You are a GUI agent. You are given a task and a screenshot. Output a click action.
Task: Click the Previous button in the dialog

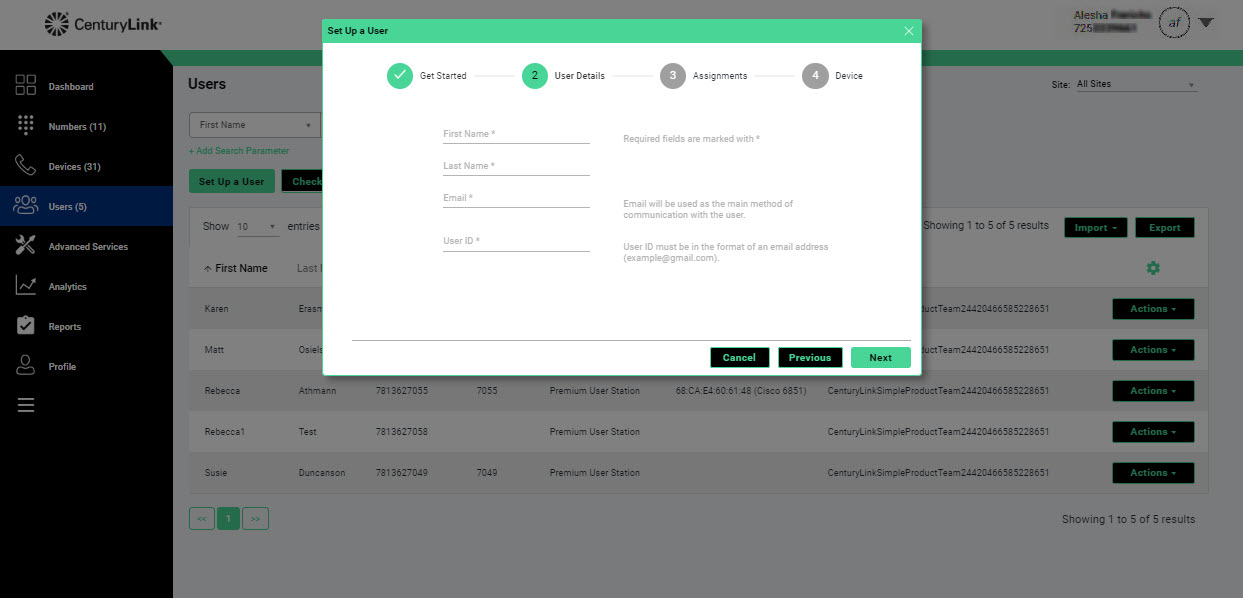click(x=810, y=358)
